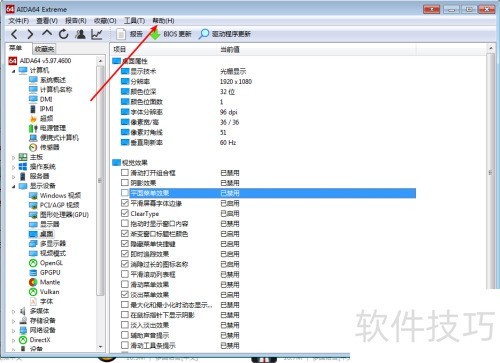Viewport: 500px width, 363px height.
Task: Toggle the 拖动时显示窗口内容 checkbox
Action: coord(125,223)
